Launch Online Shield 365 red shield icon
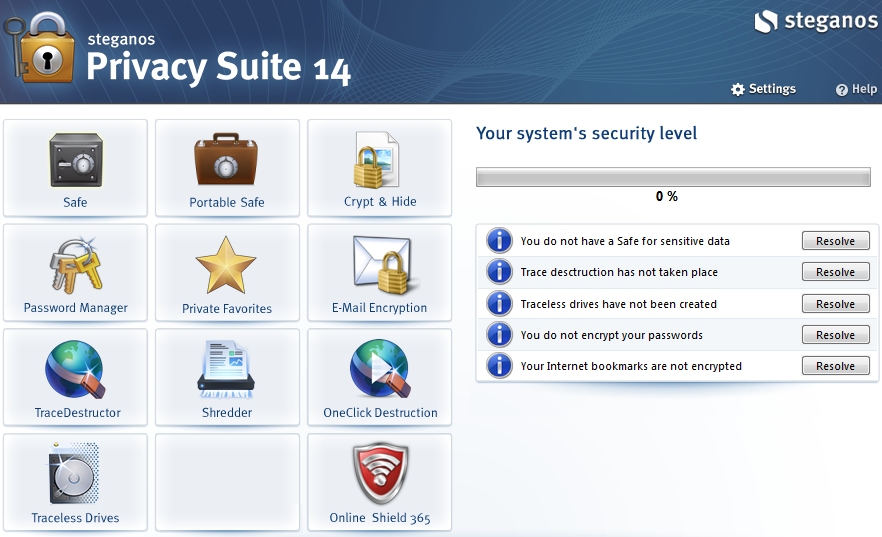 380,473
